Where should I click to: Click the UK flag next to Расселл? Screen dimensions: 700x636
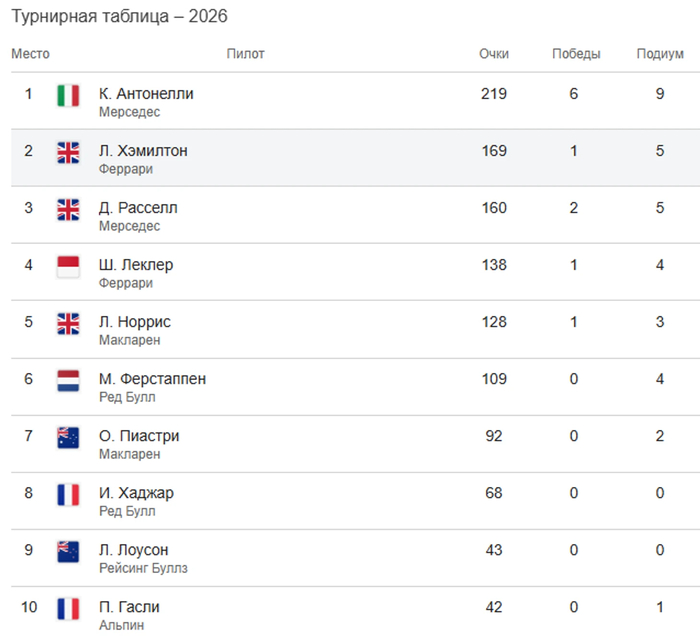[x=68, y=210]
